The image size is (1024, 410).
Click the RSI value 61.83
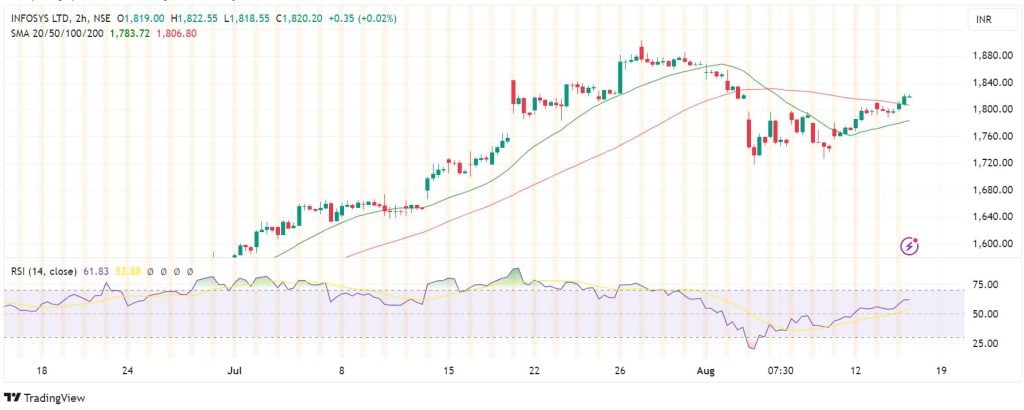tap(95, 271)
